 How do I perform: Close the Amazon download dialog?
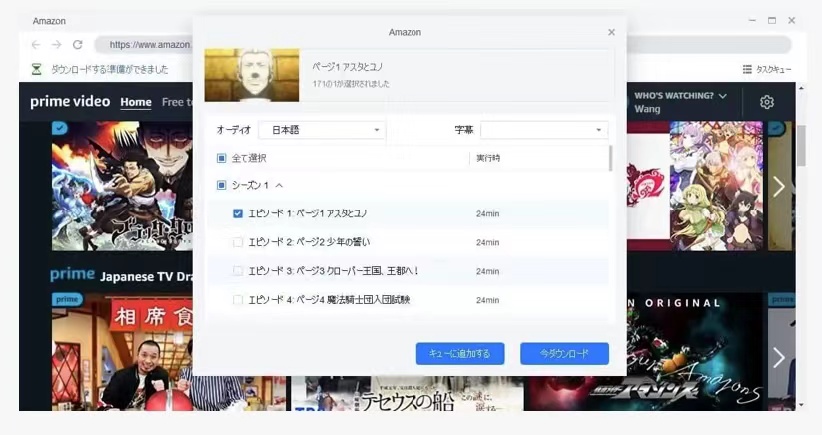tap(611, 32)
